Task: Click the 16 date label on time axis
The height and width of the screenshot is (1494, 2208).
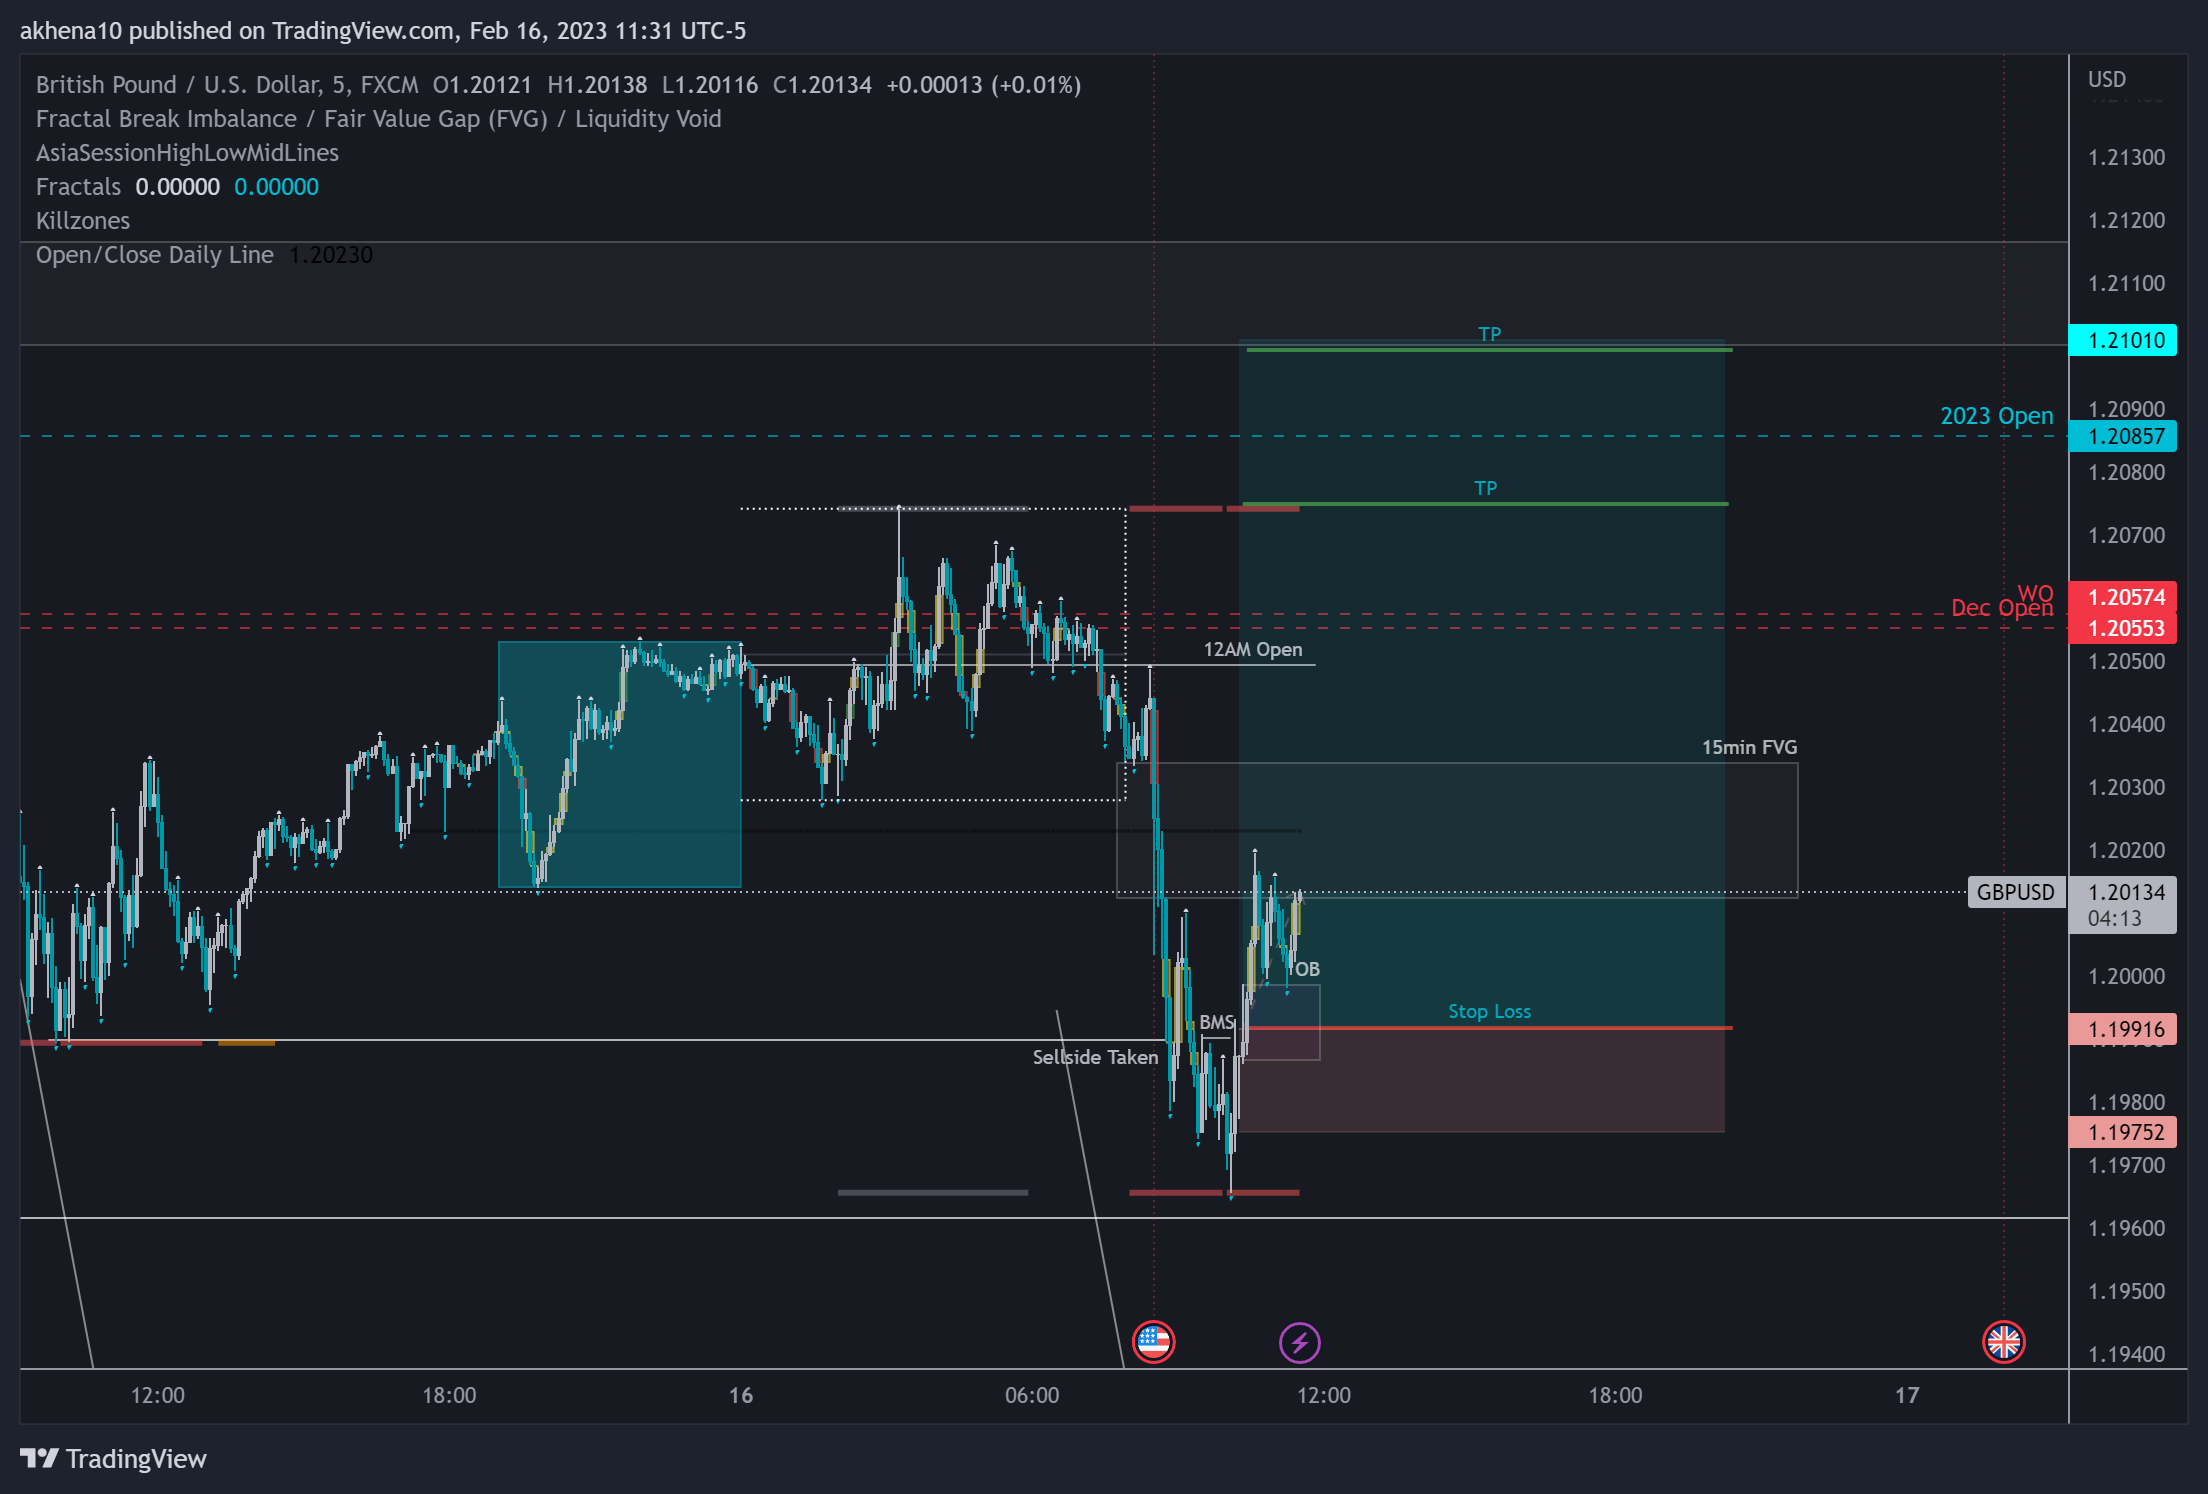Action: pos(740,1395)
